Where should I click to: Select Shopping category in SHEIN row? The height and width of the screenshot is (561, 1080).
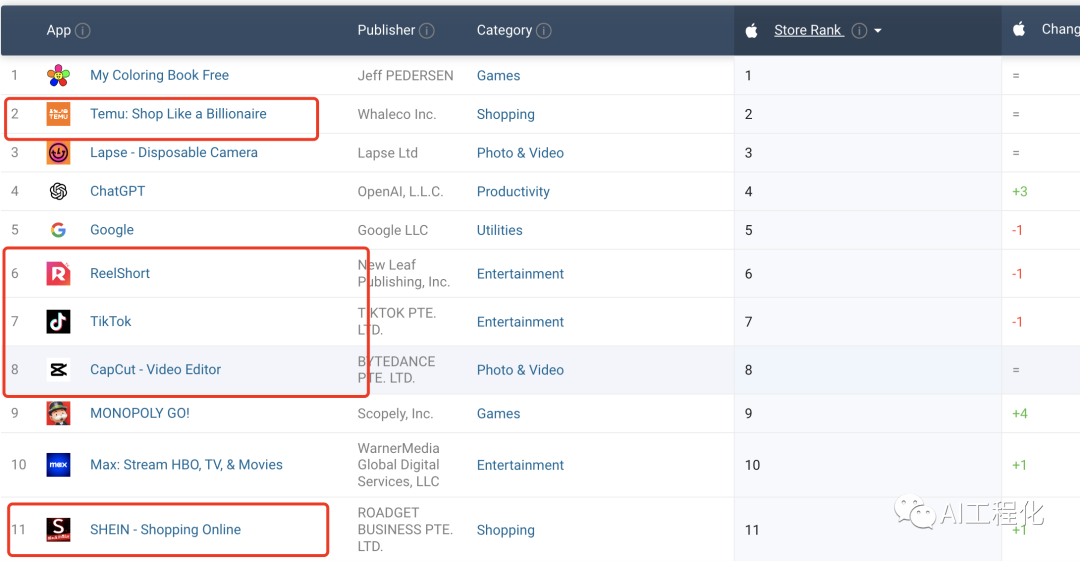click(x=506, y=530)
